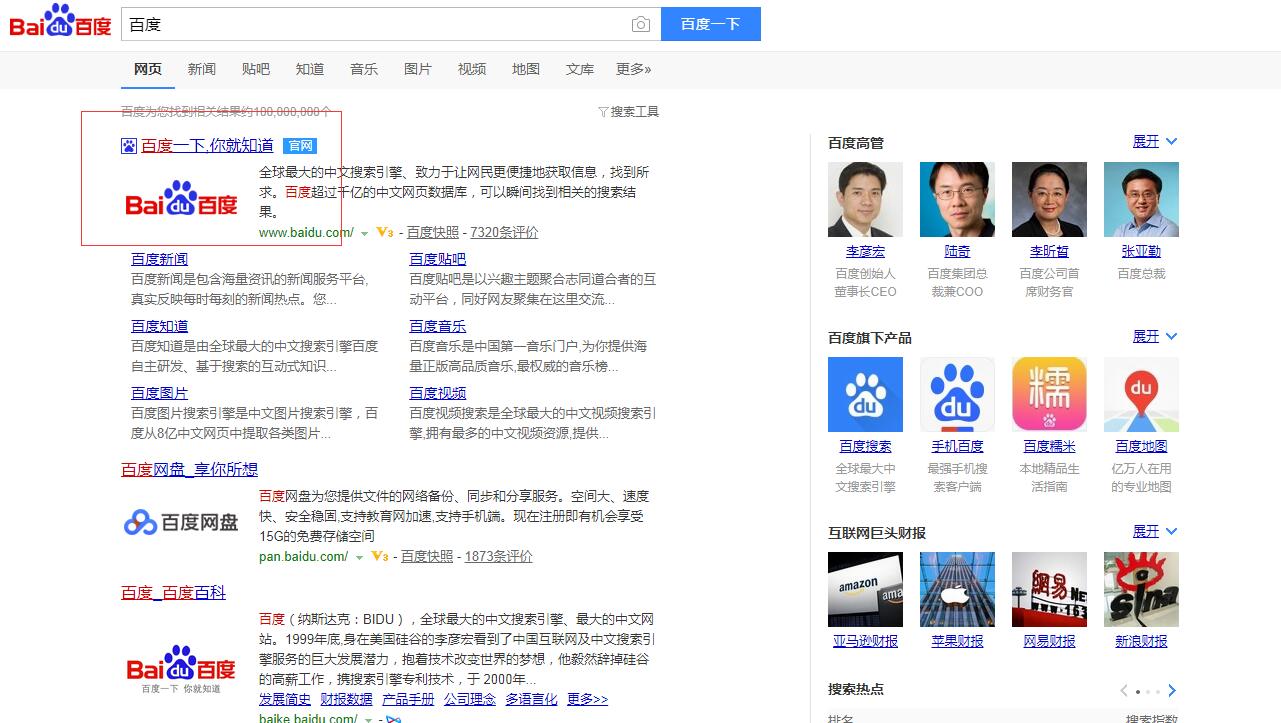
Task: Expand the 百度旗下产品 section
Action: point(1154,337)
